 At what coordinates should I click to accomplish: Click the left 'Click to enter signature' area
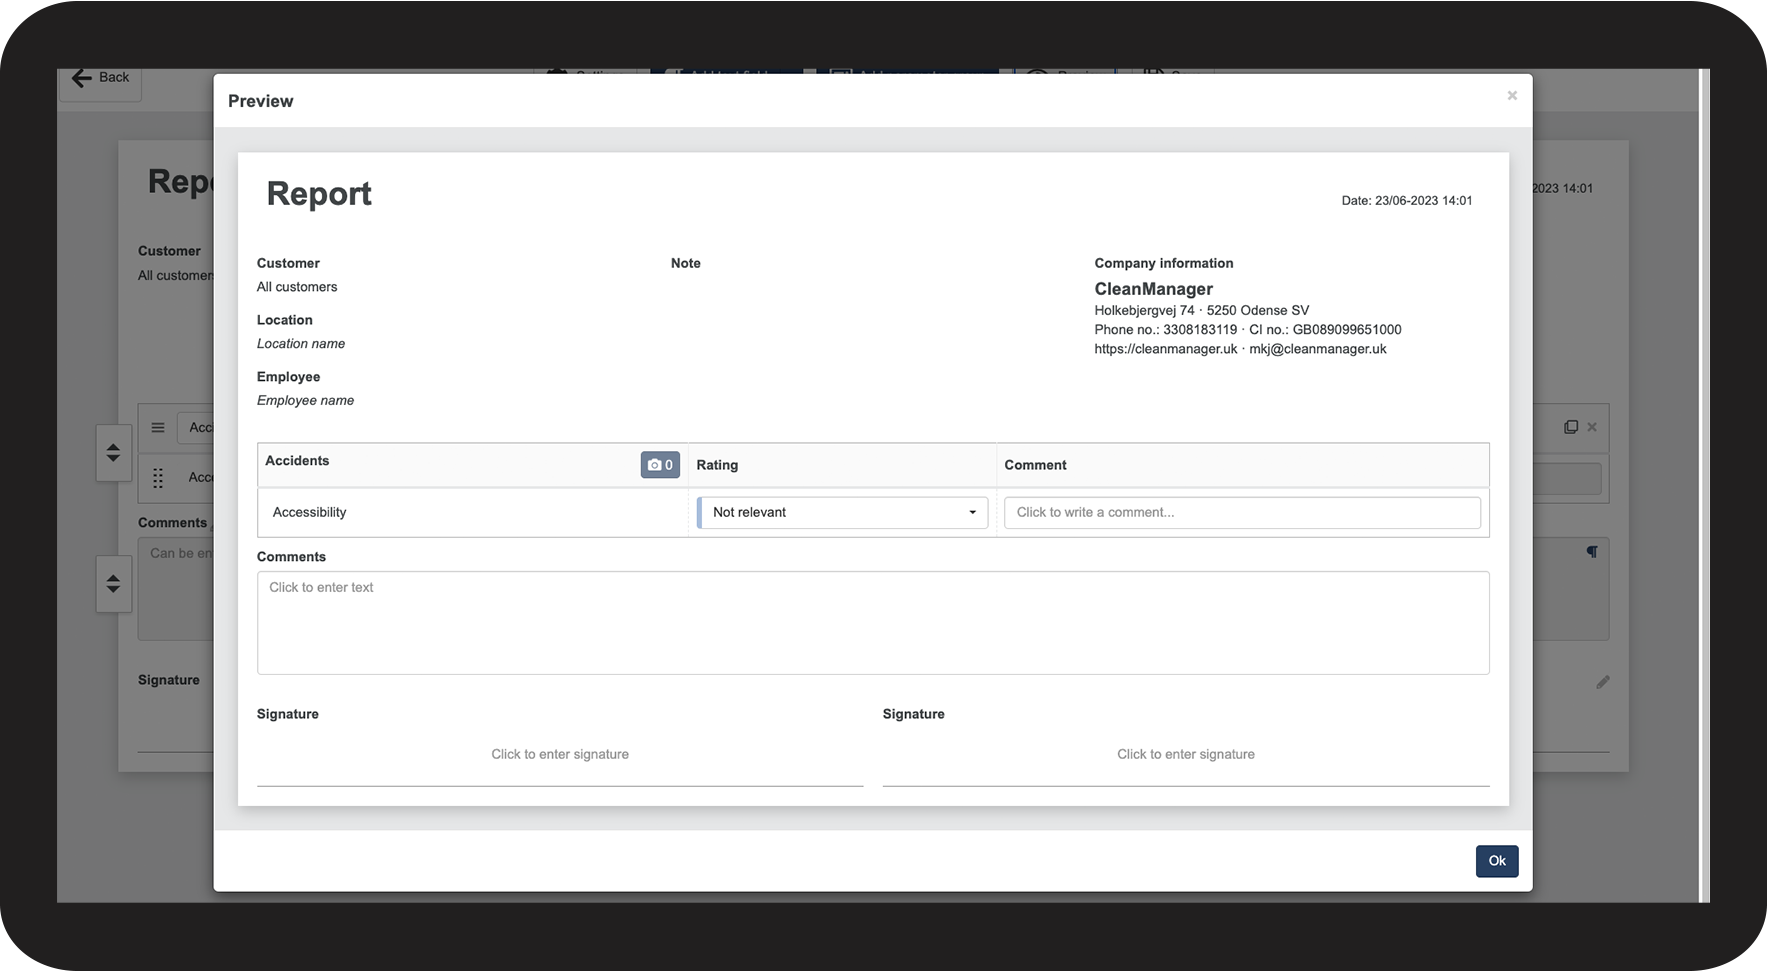tap(560, 755)
